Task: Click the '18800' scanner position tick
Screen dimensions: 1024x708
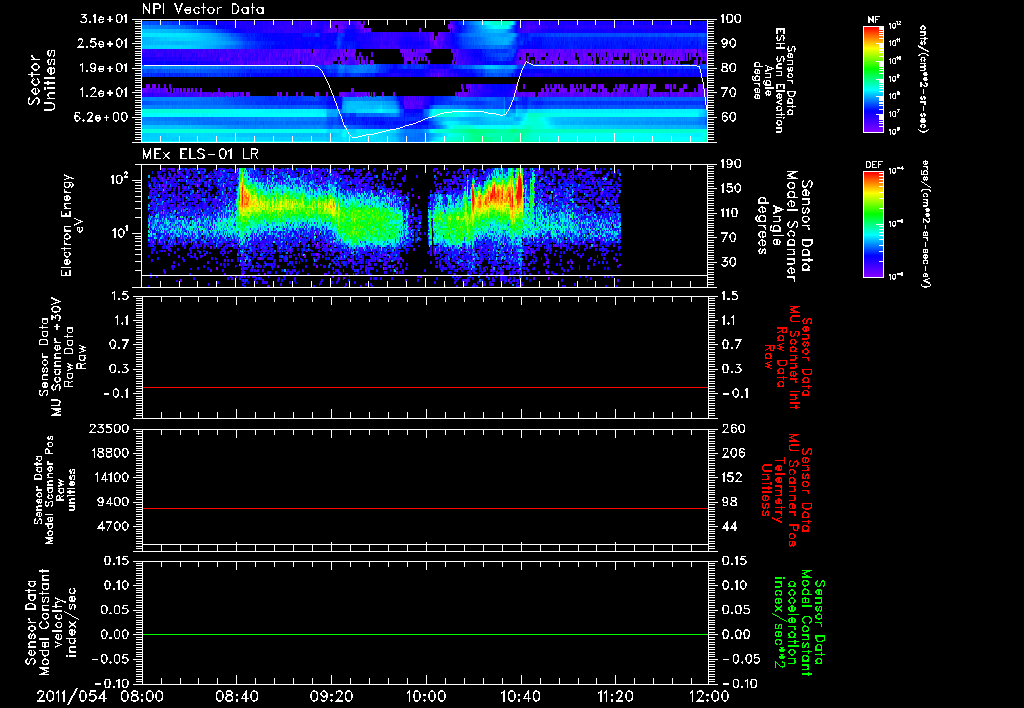Action: (x=110, y=453)
